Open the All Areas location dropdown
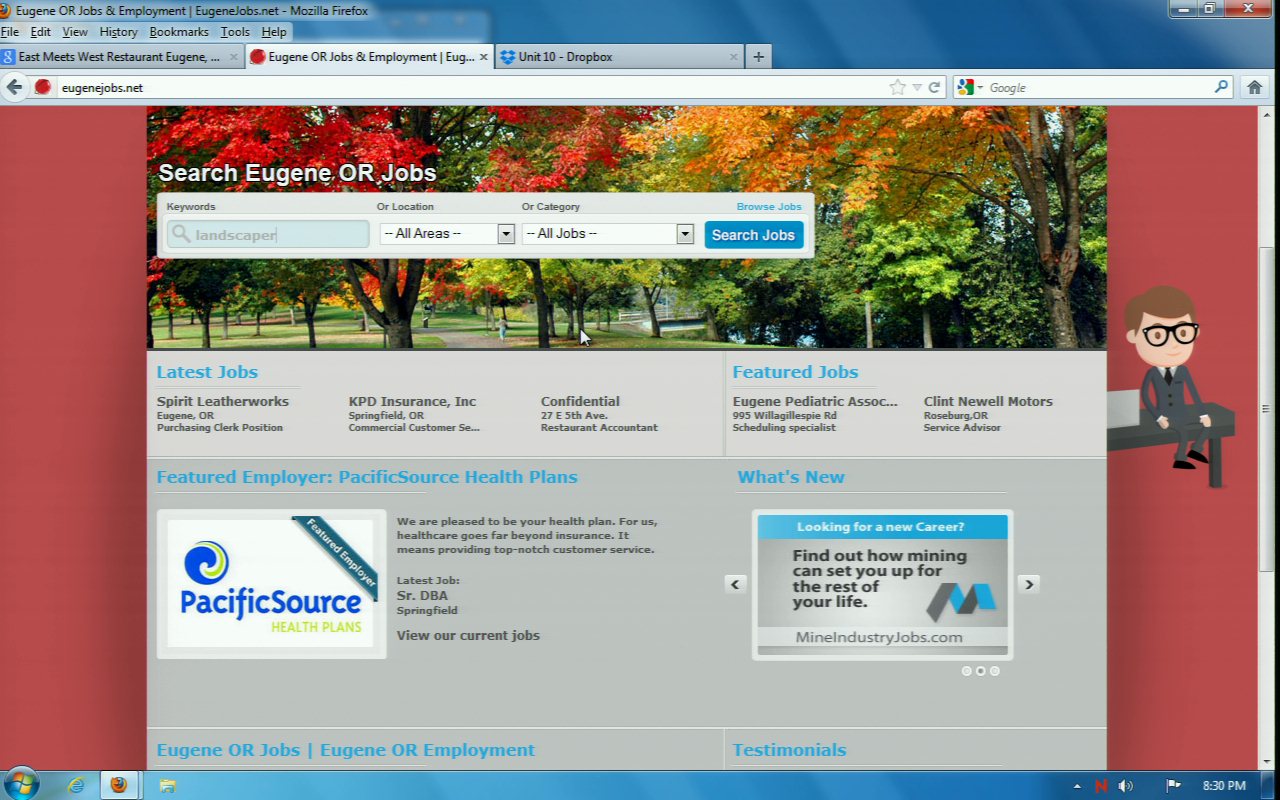Image resolution: width=1280 pixels, height=800 pixels. pyautogui.click(x=447, y=234)
